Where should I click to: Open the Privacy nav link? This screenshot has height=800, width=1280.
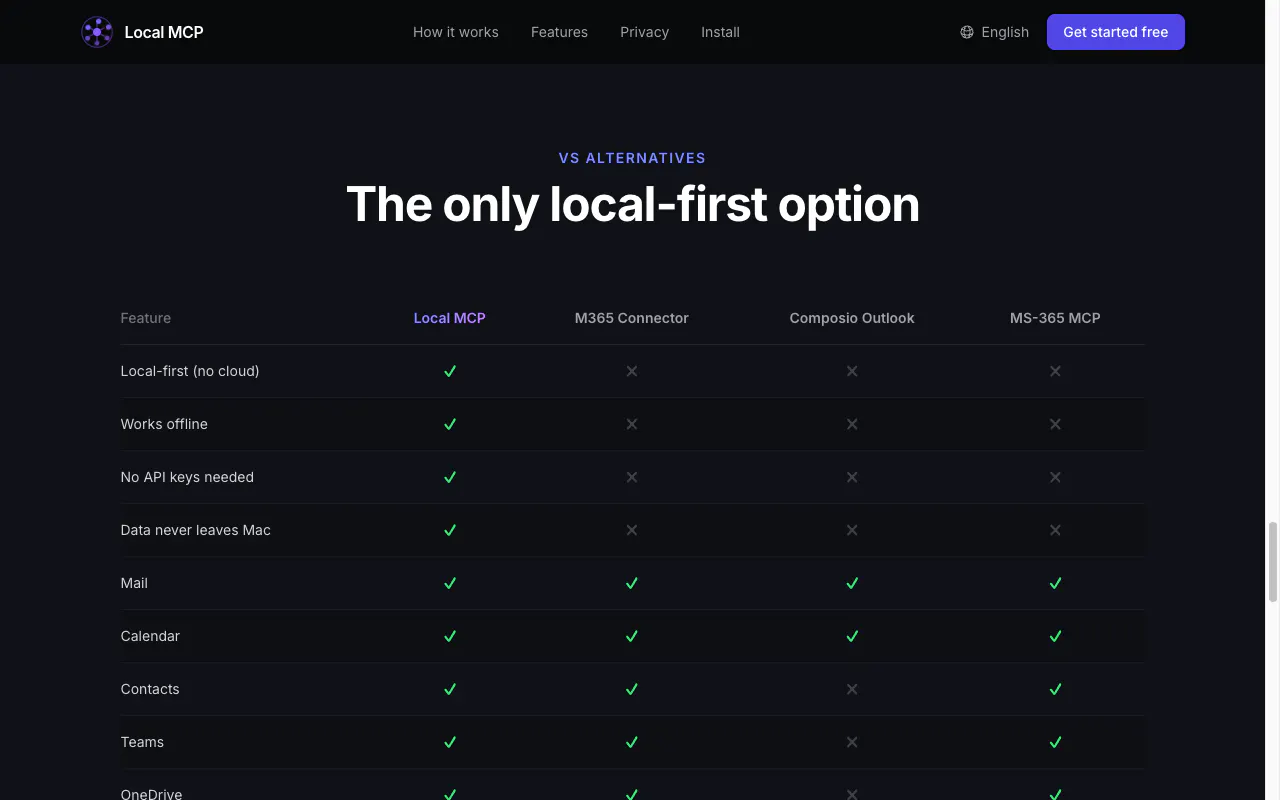pyautogui.click(x=644, y=32)
